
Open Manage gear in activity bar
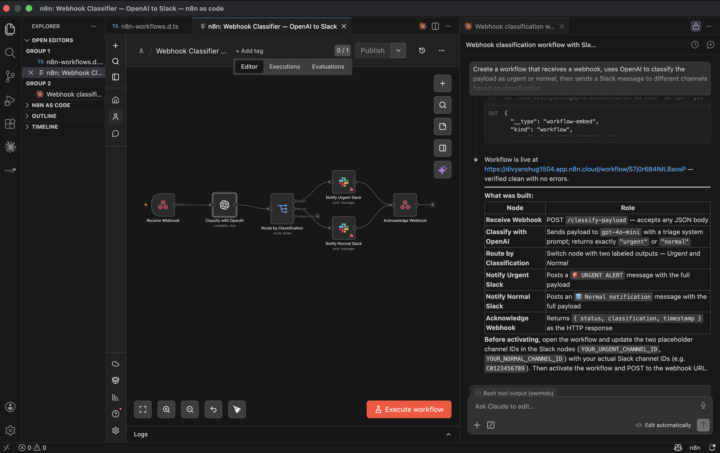pos(10,430)
